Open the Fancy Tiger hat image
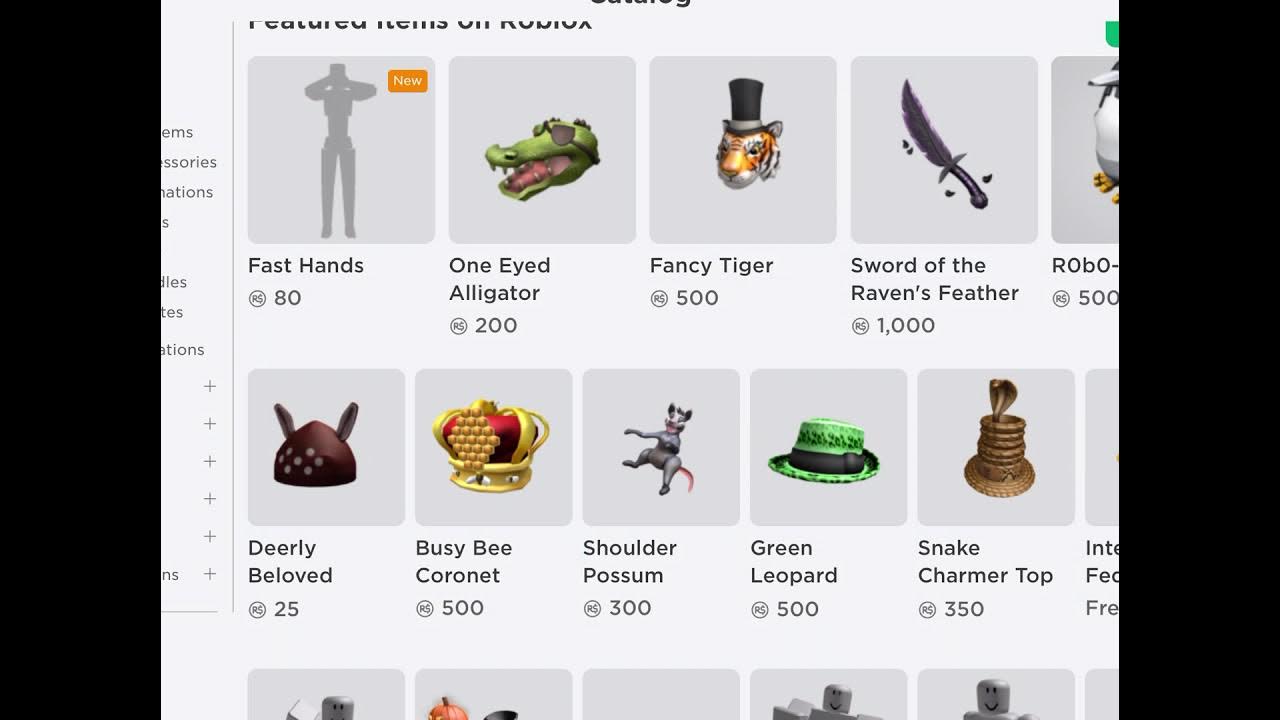This screenshot has width=1280, height=720. click(743, 150)
